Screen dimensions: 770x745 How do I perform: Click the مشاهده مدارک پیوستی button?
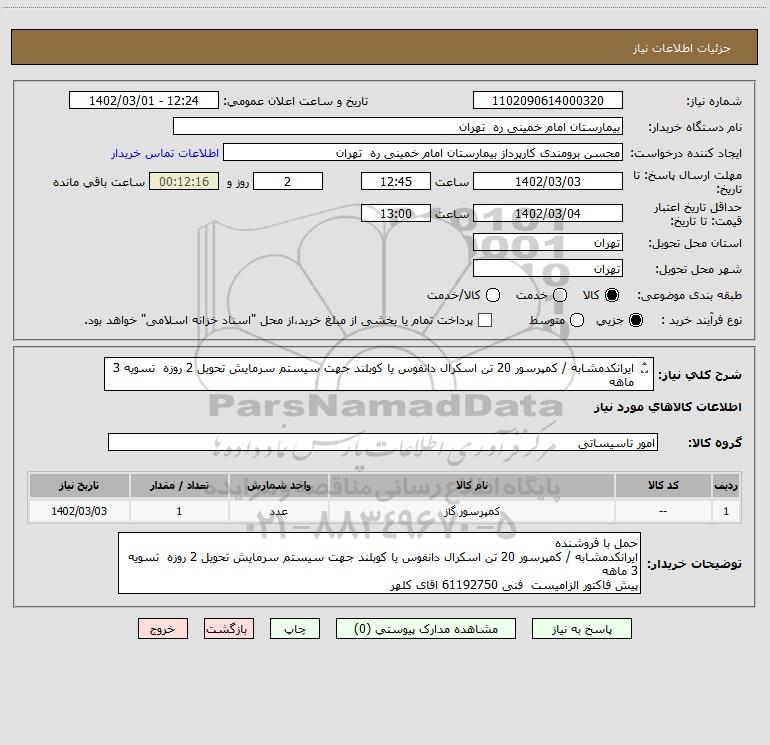tap(426, 629)
